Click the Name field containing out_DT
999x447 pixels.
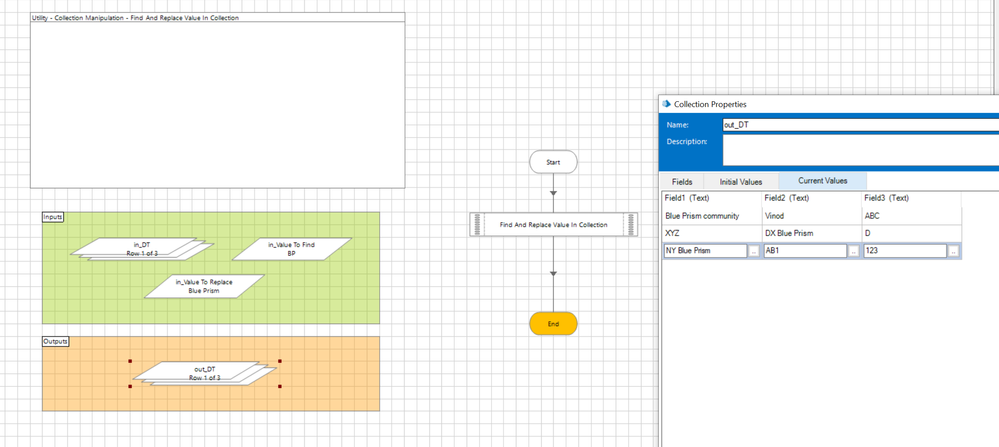[860, 125]
